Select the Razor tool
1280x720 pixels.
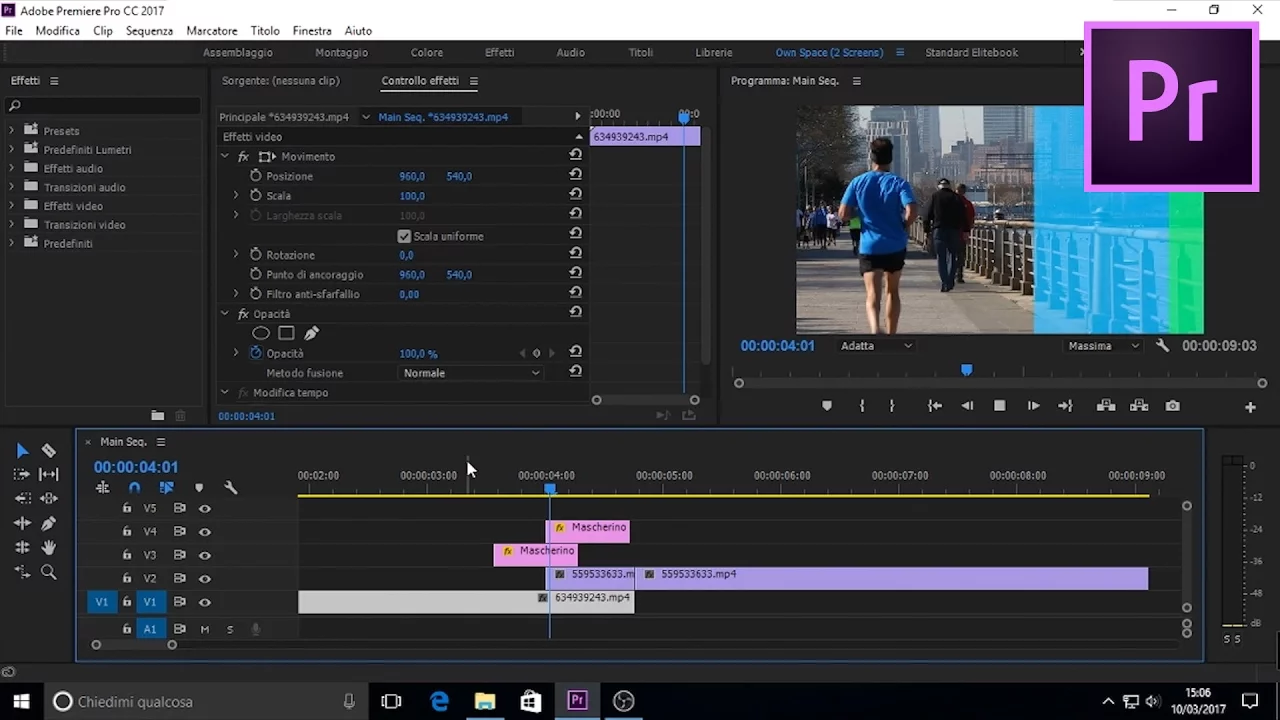coord(48,451)
